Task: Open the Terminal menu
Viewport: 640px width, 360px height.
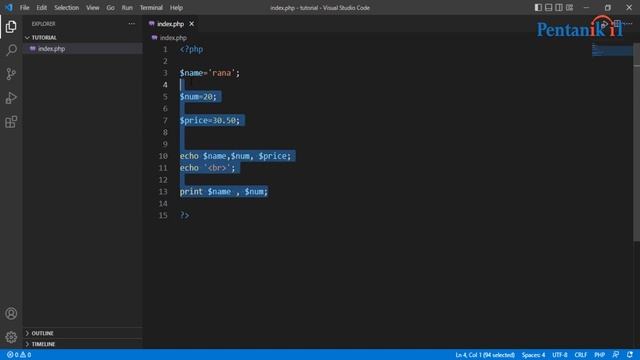Action: point(151,7)
